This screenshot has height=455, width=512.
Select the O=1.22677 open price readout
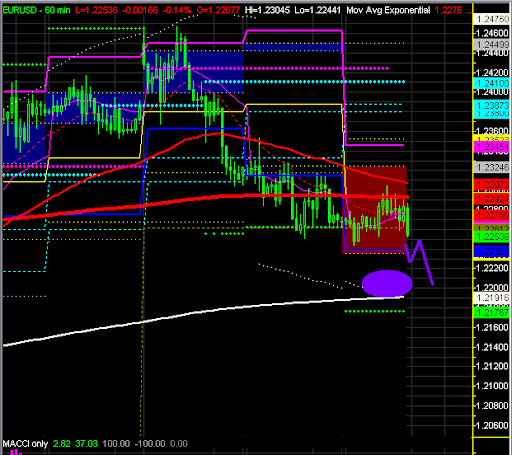[218, 10]
